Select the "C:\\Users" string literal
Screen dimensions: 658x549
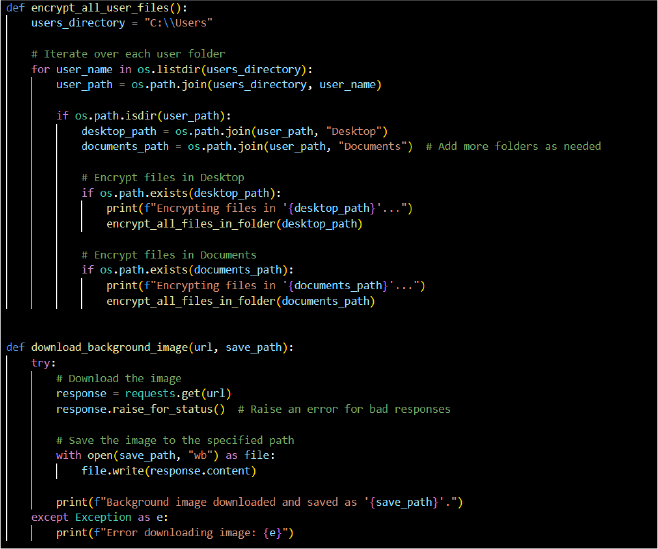click(178, 23)
